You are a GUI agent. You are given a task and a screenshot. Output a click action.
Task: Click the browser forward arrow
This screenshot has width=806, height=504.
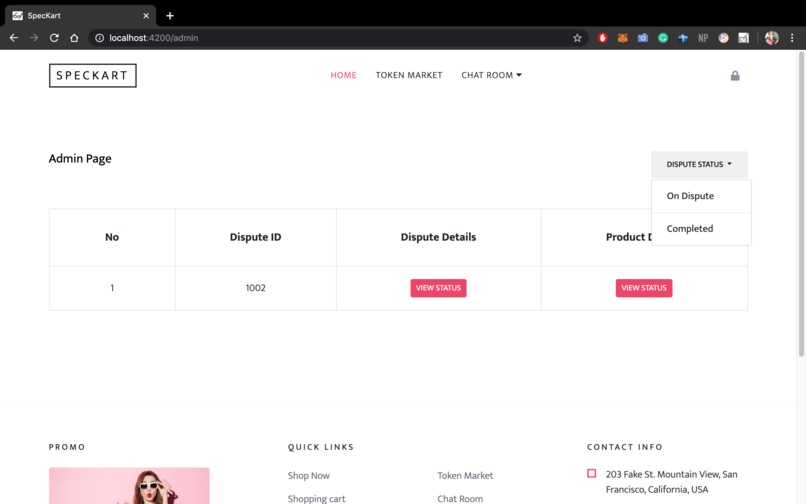pos(34,38)
